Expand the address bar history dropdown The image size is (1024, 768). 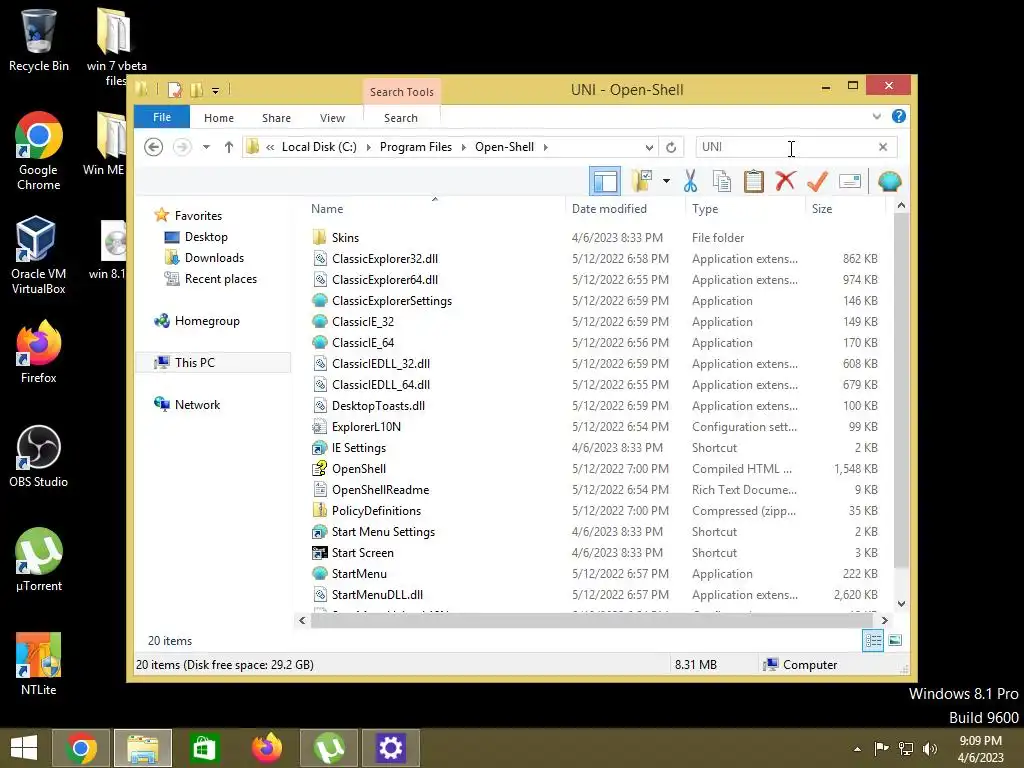[649, 147]
